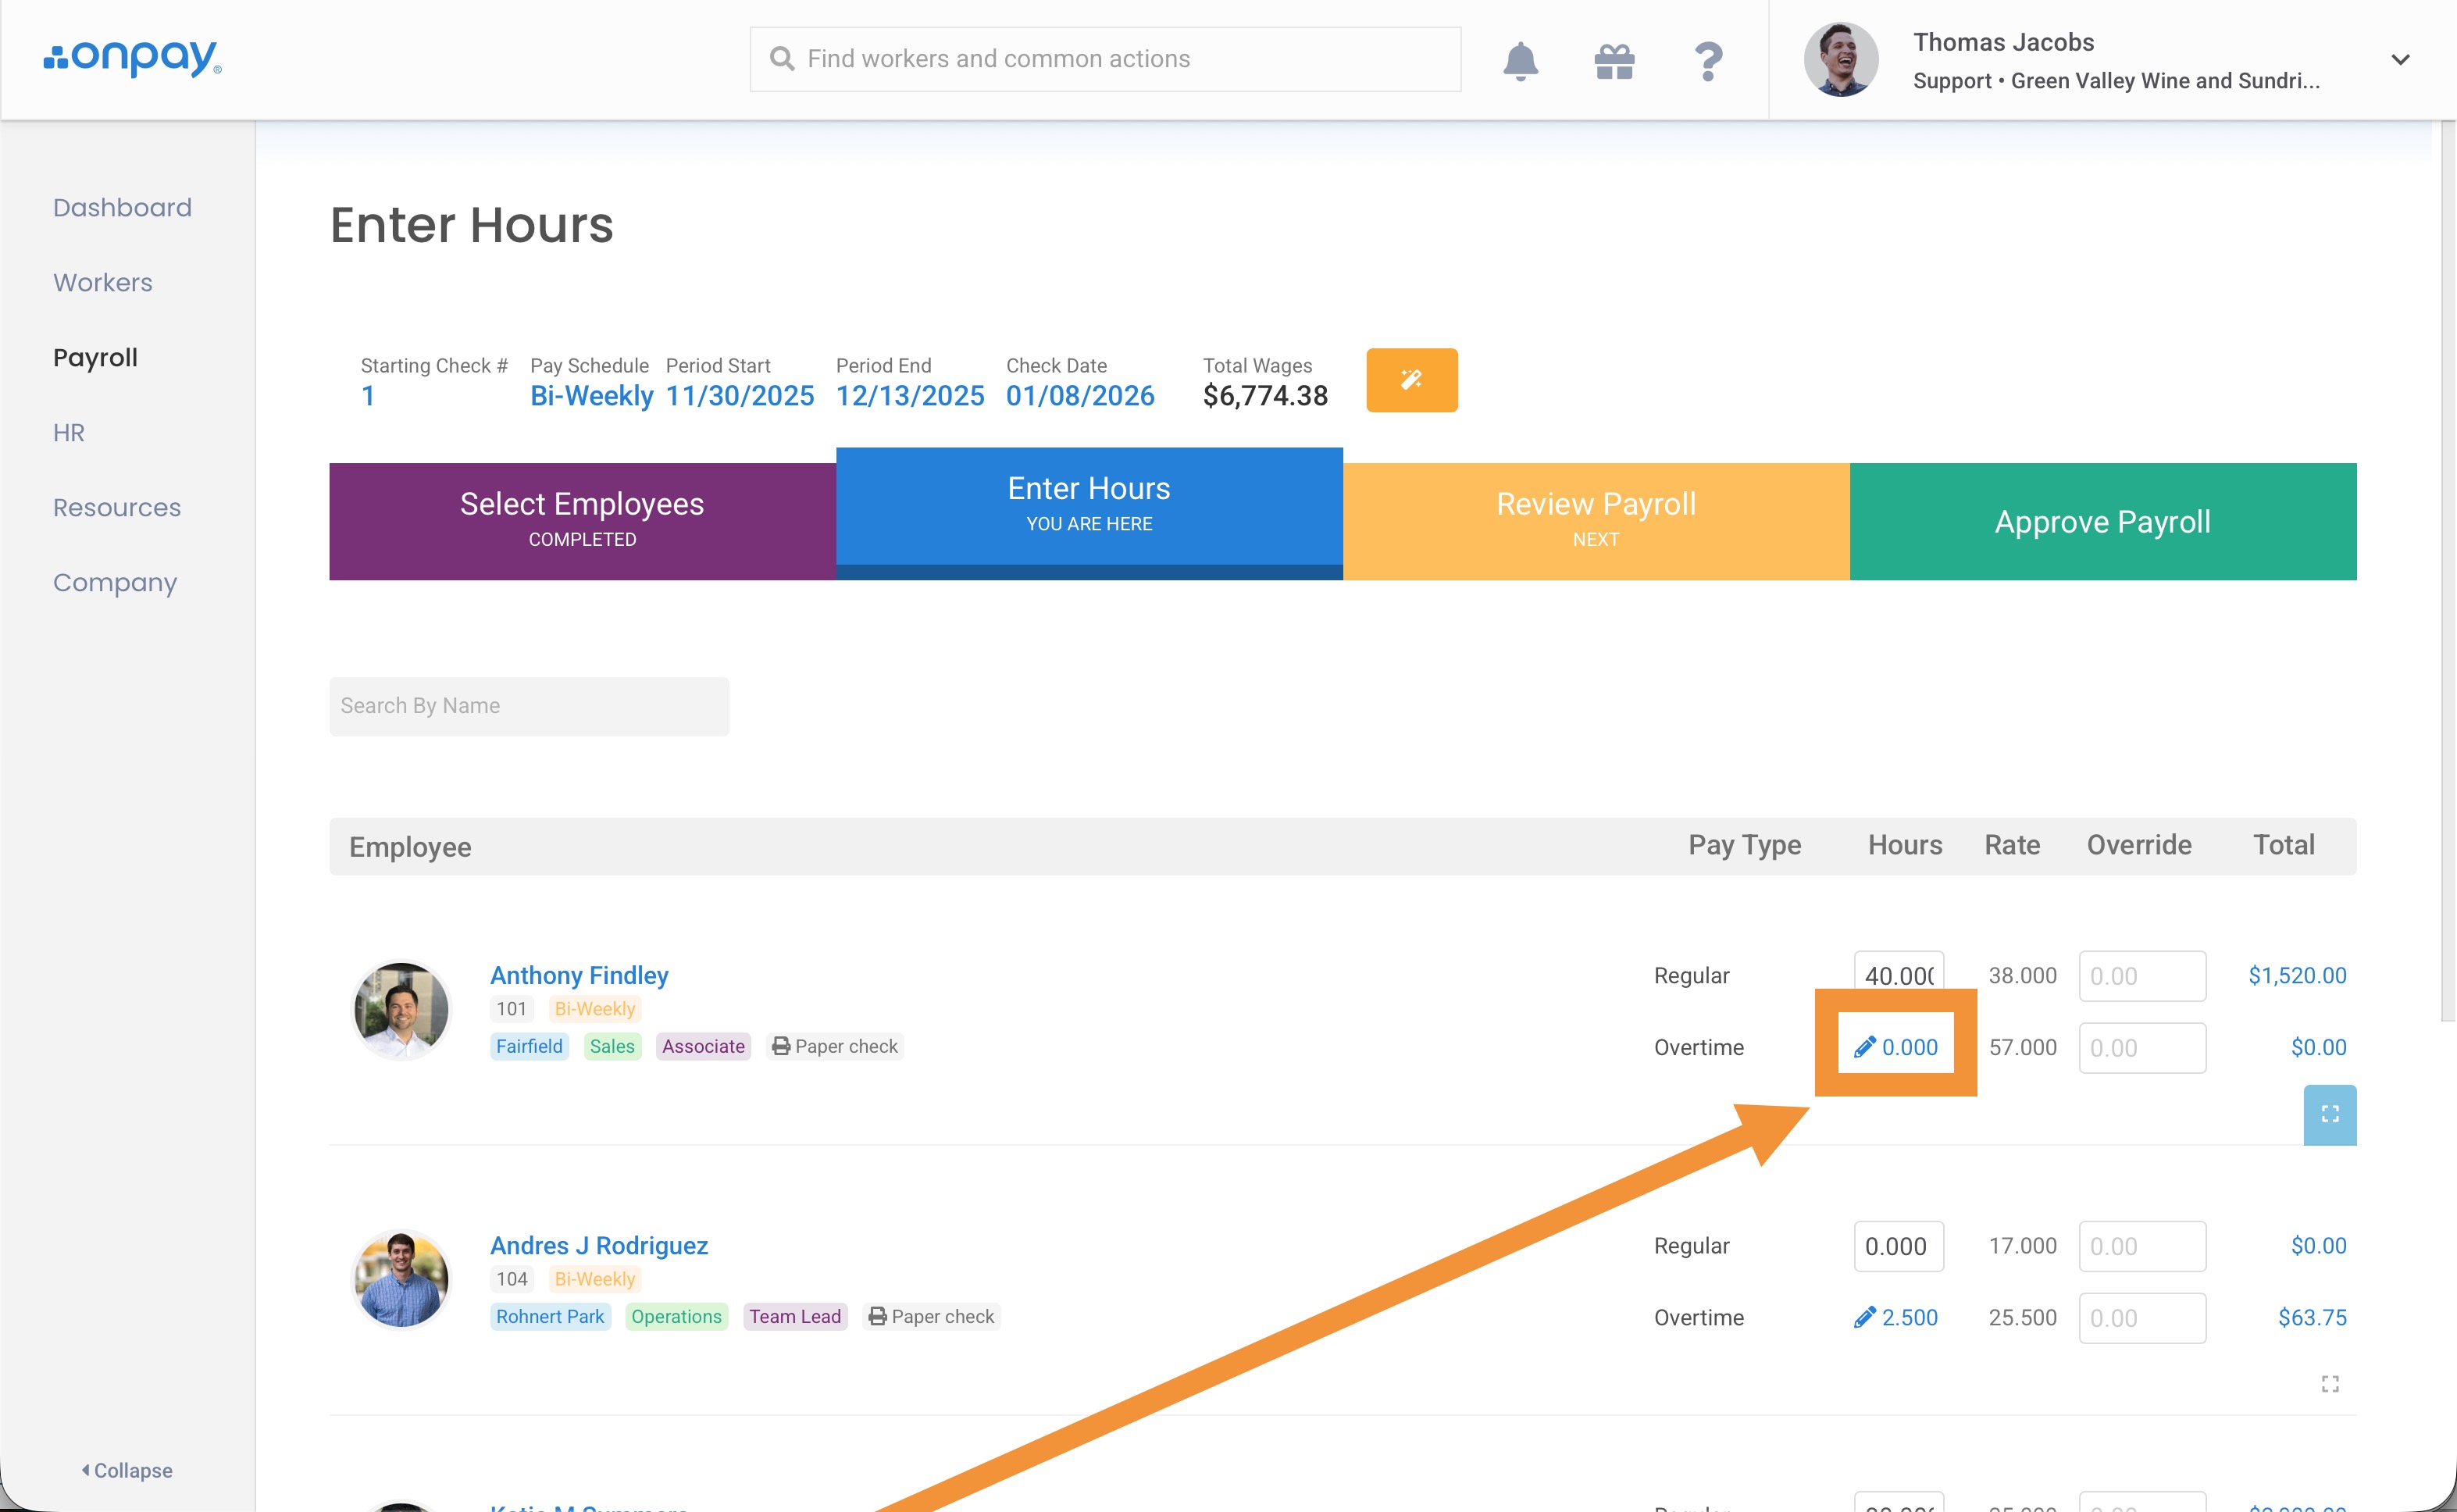The image size is (2457, 1512).
Task: Click Andres Rodriguez's profile photo
Action: pyautogui.click(x=401, y=1280)
